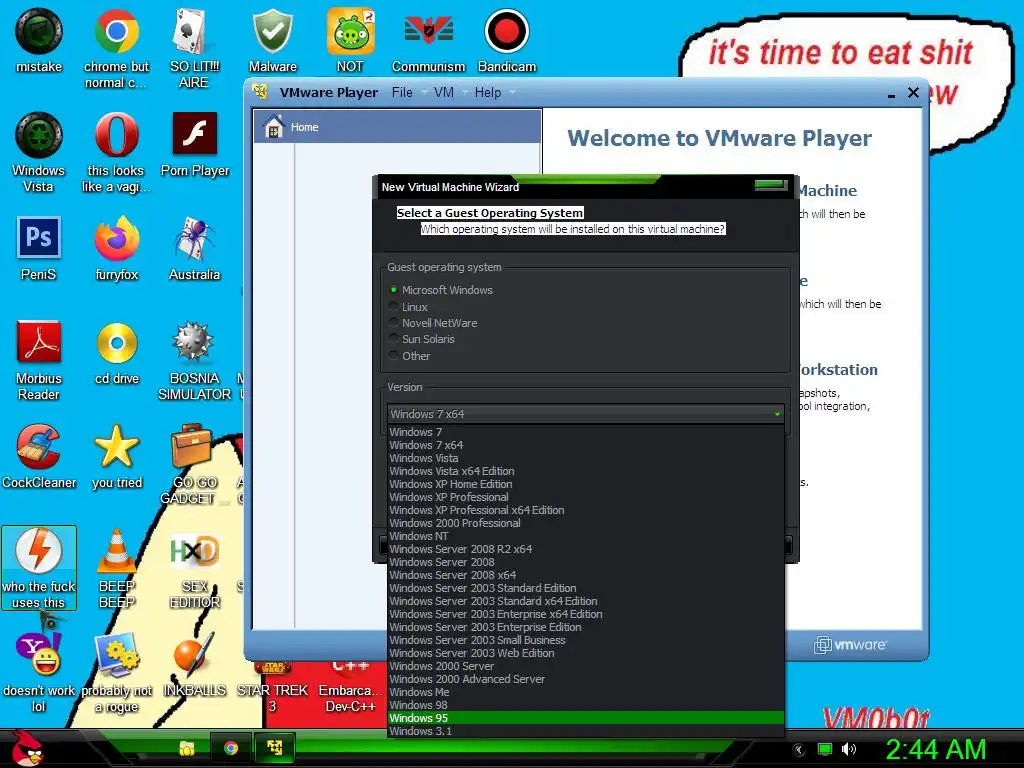Select the Other guest OS radio button
1024x768 pixels.
click(x=393, y=355)
